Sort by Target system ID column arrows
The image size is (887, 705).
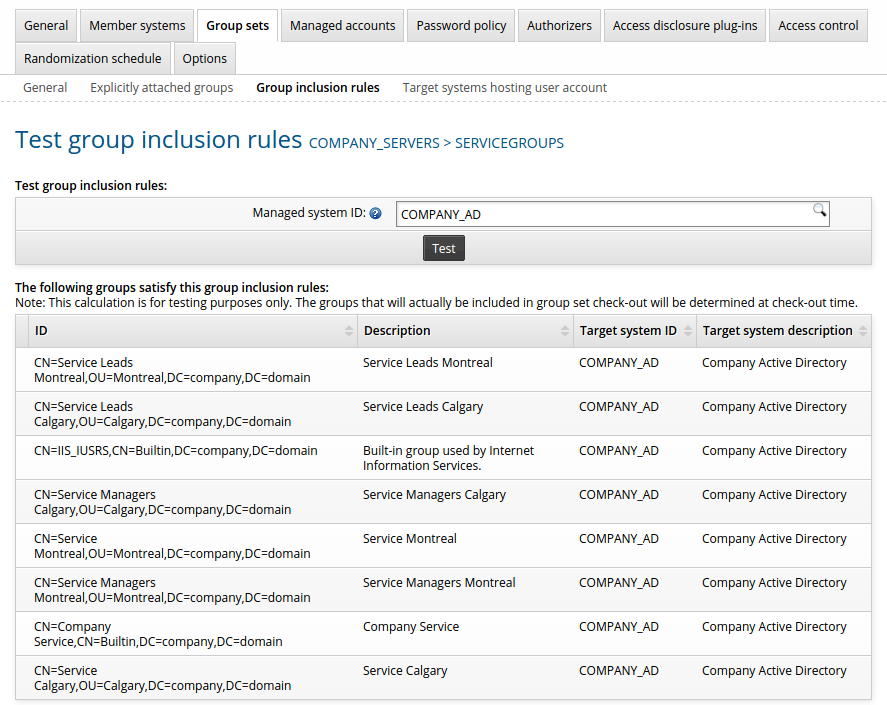(x=688, y=331)
